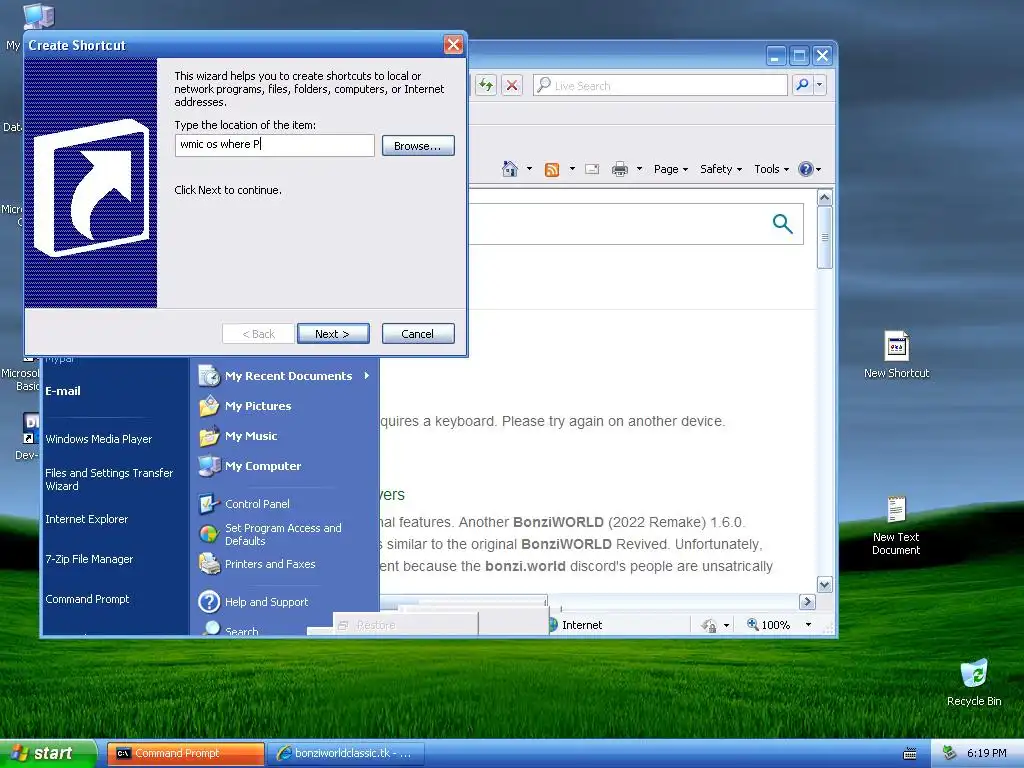Click the refresh icon in Internet Explorer
The image size is (1024, 768).
click(486, 85)
